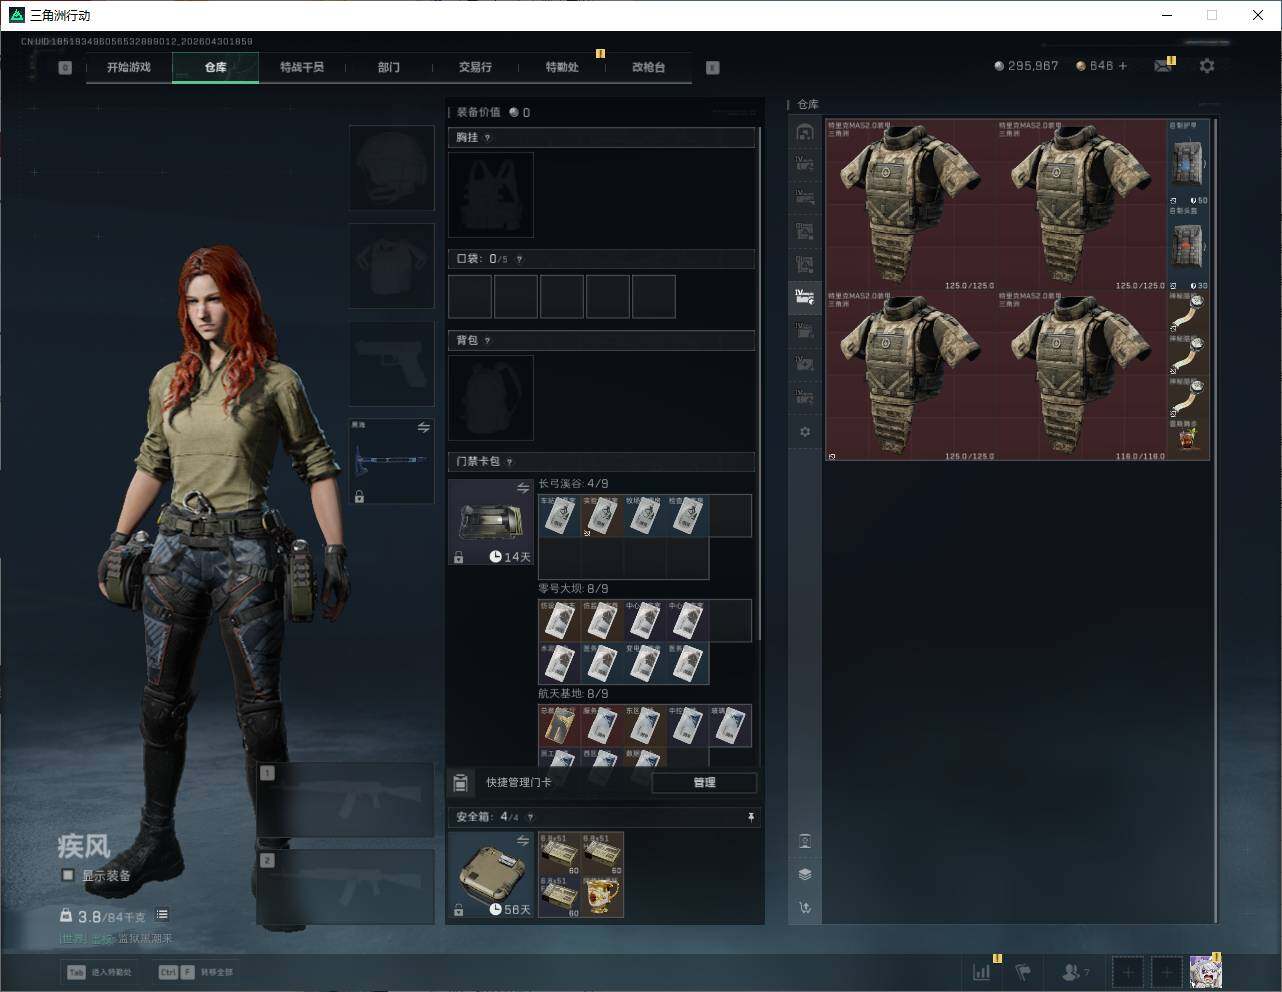The width and height of the screenshot is (1282, 992).
Task: Select the 仓库 tab
Action: click(x=216, y=68)
